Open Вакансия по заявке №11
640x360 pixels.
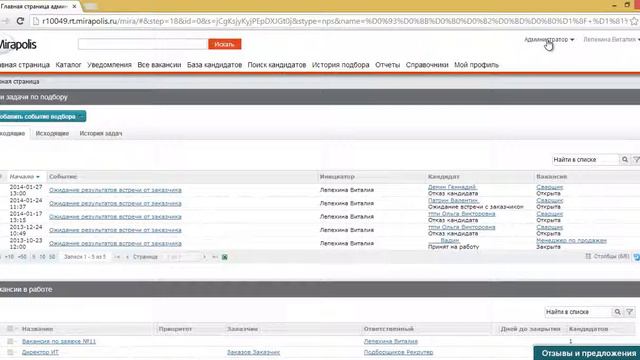(59, 341)
